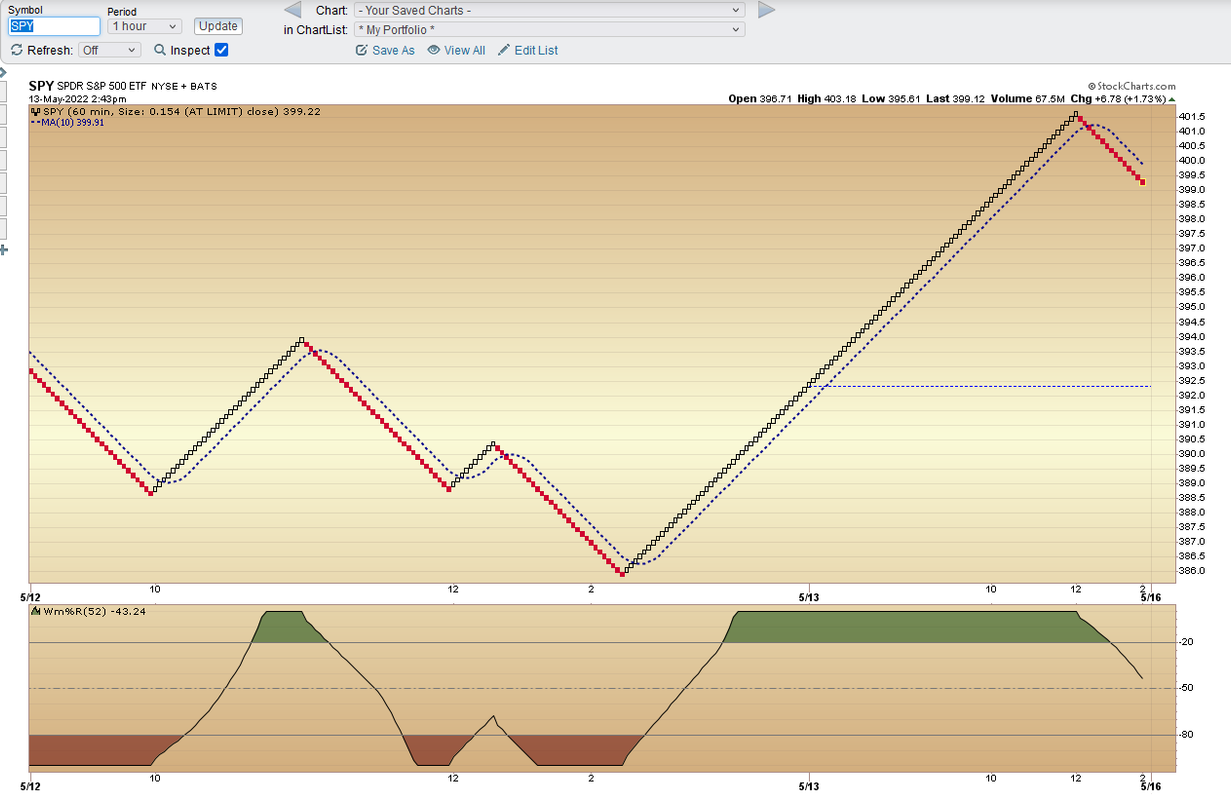Click the SPY (60 min) legend label
The image size is (1231, 800).
click(x=177, y=111)
